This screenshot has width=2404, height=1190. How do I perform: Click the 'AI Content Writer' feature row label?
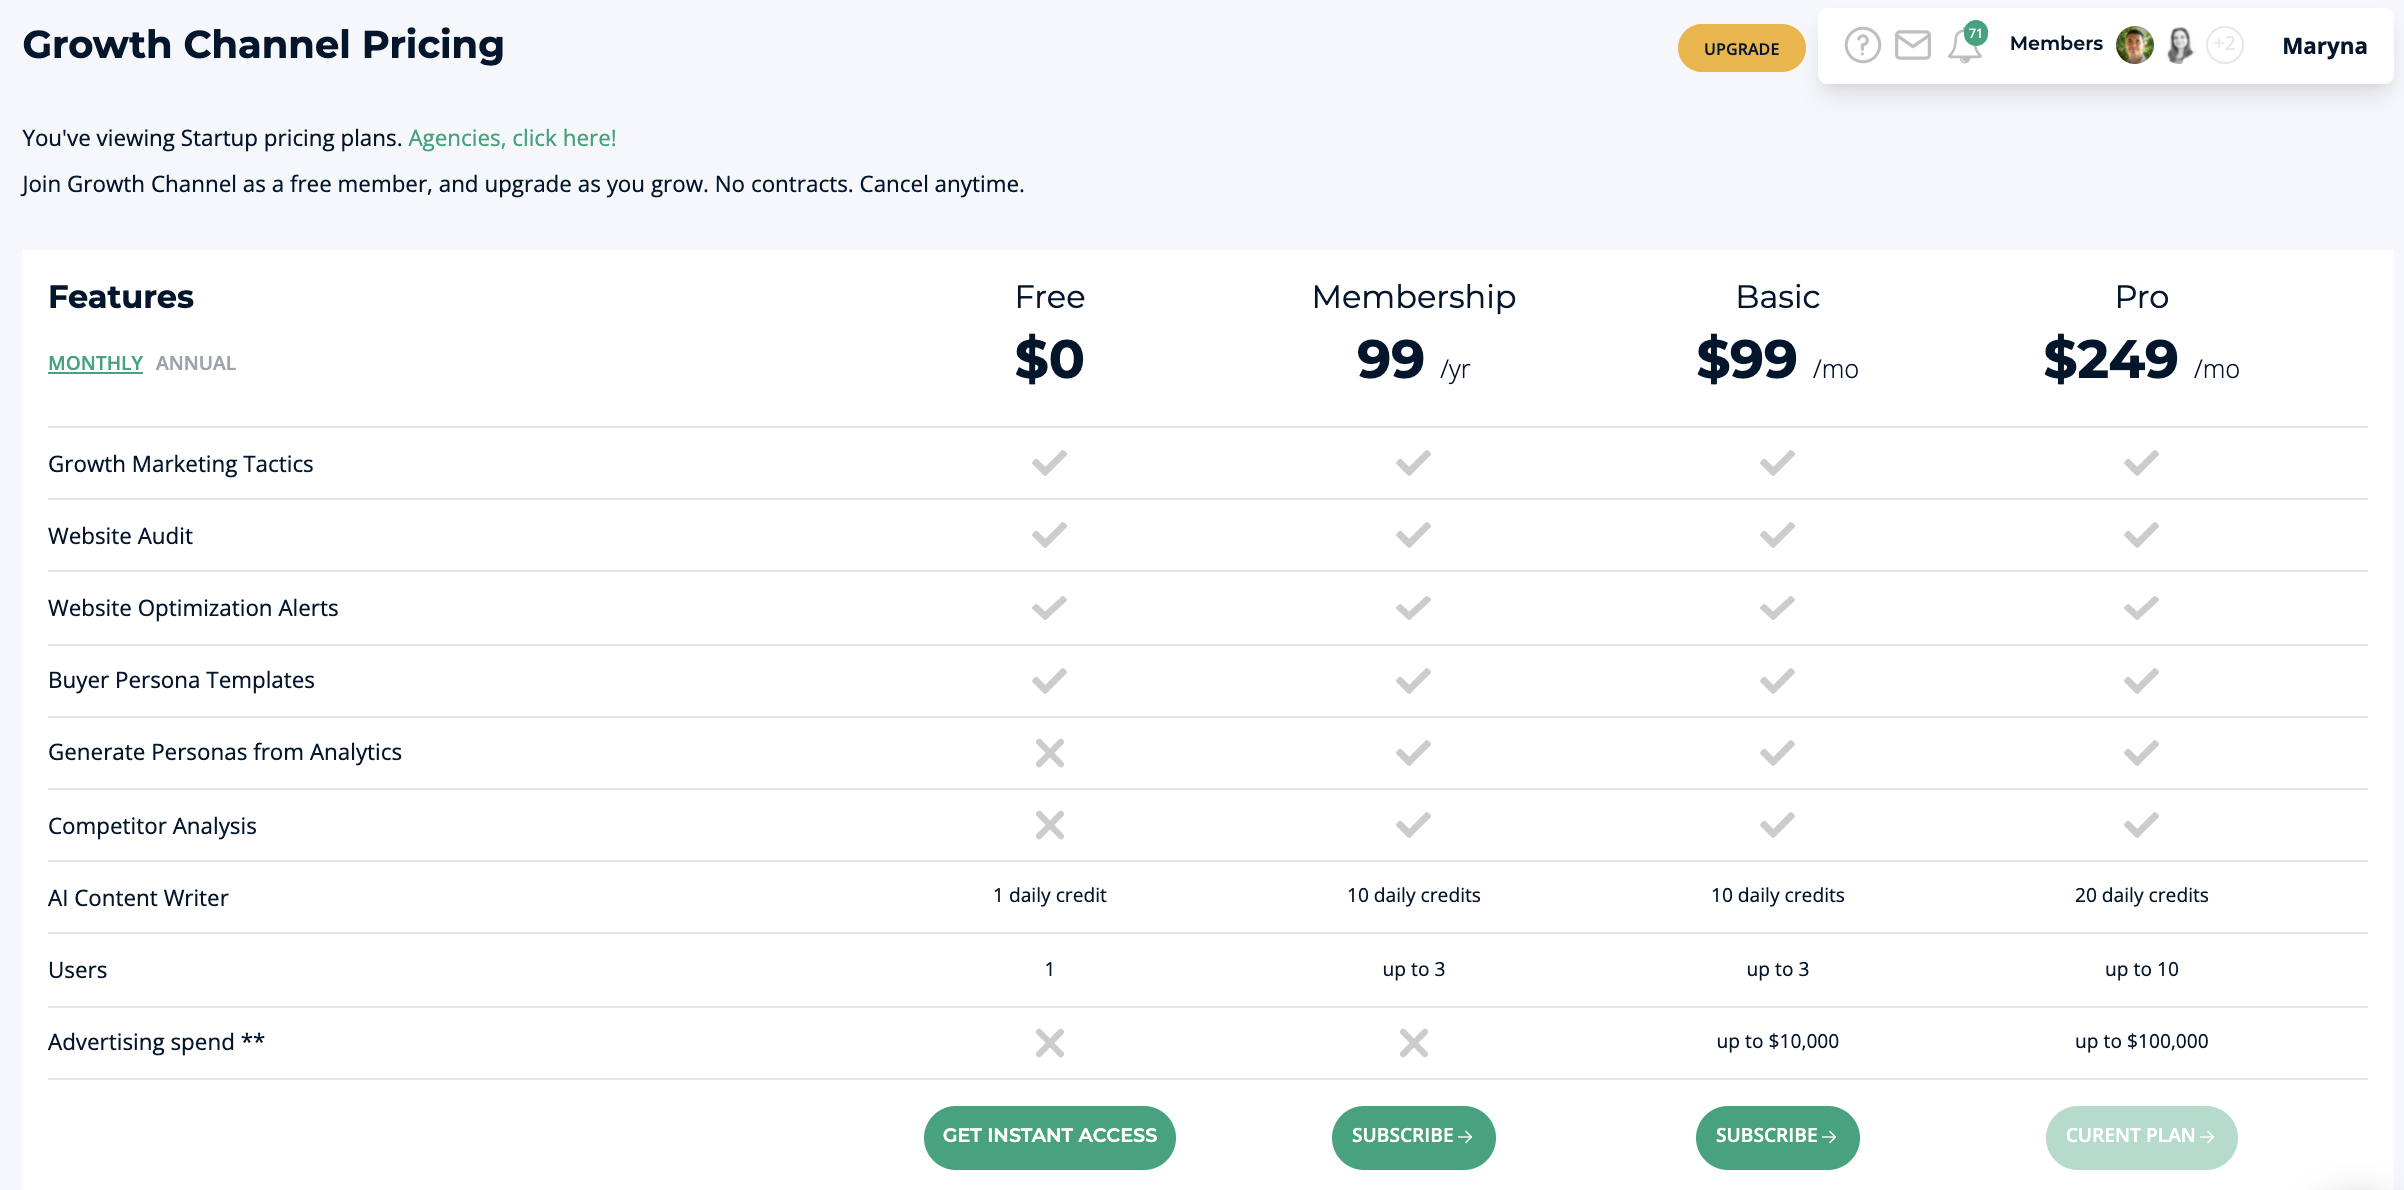pos(138,898)
